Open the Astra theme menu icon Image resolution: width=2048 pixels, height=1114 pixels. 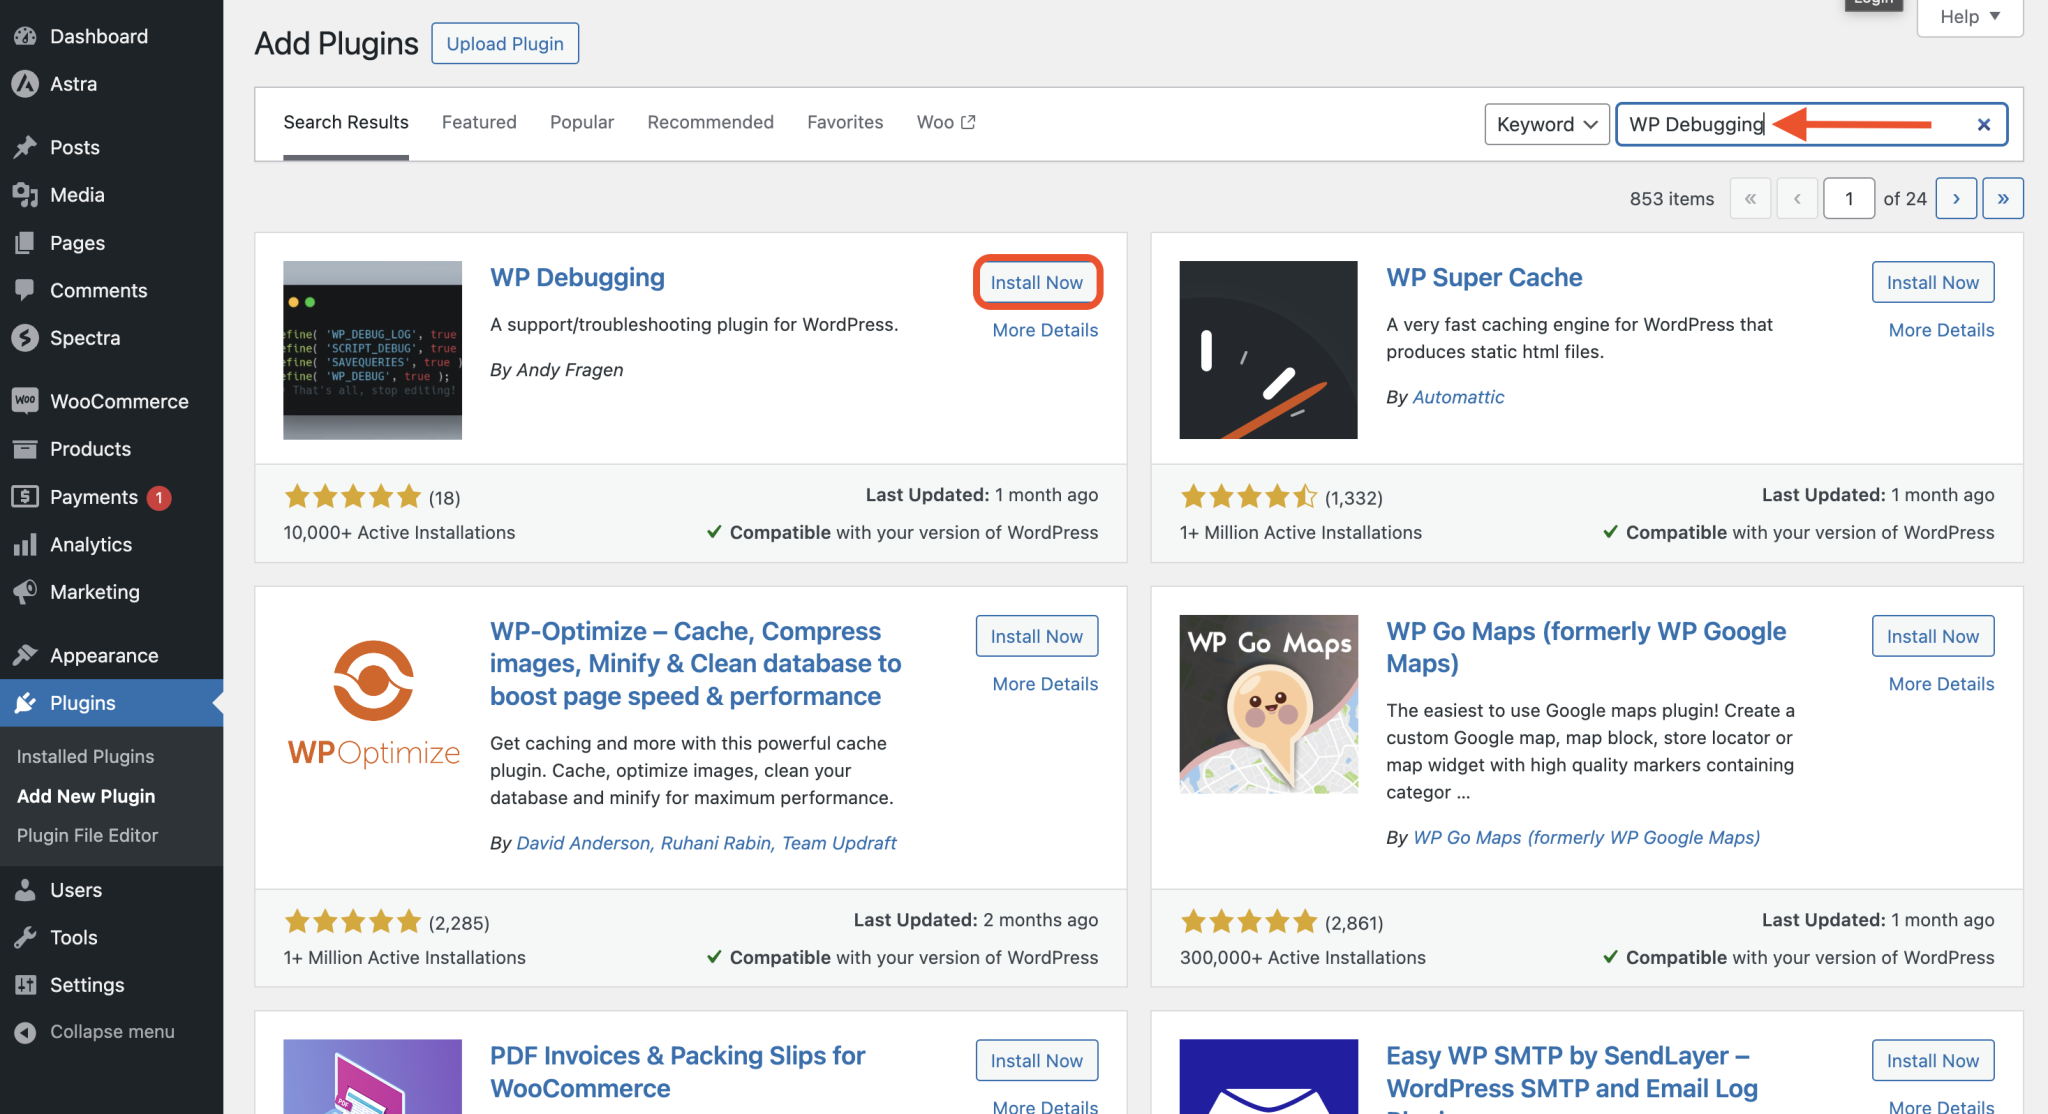tap(25, 84)
